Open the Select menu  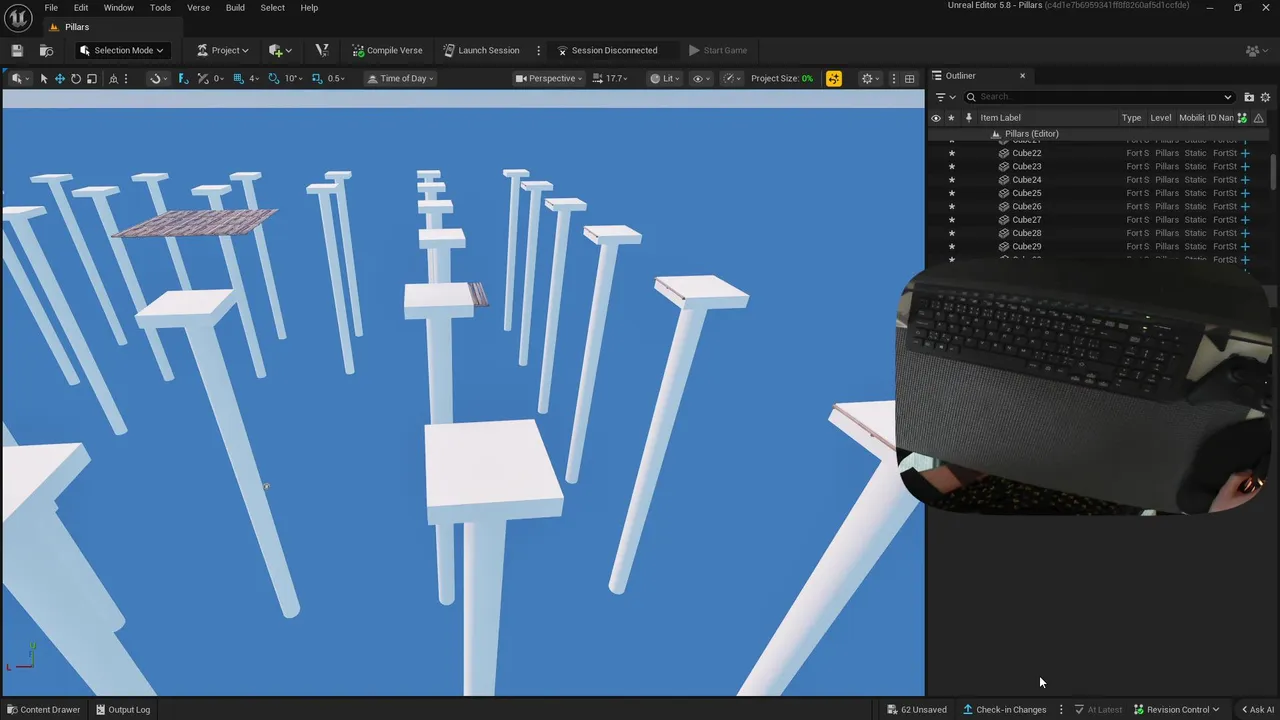tap(273, 7)
